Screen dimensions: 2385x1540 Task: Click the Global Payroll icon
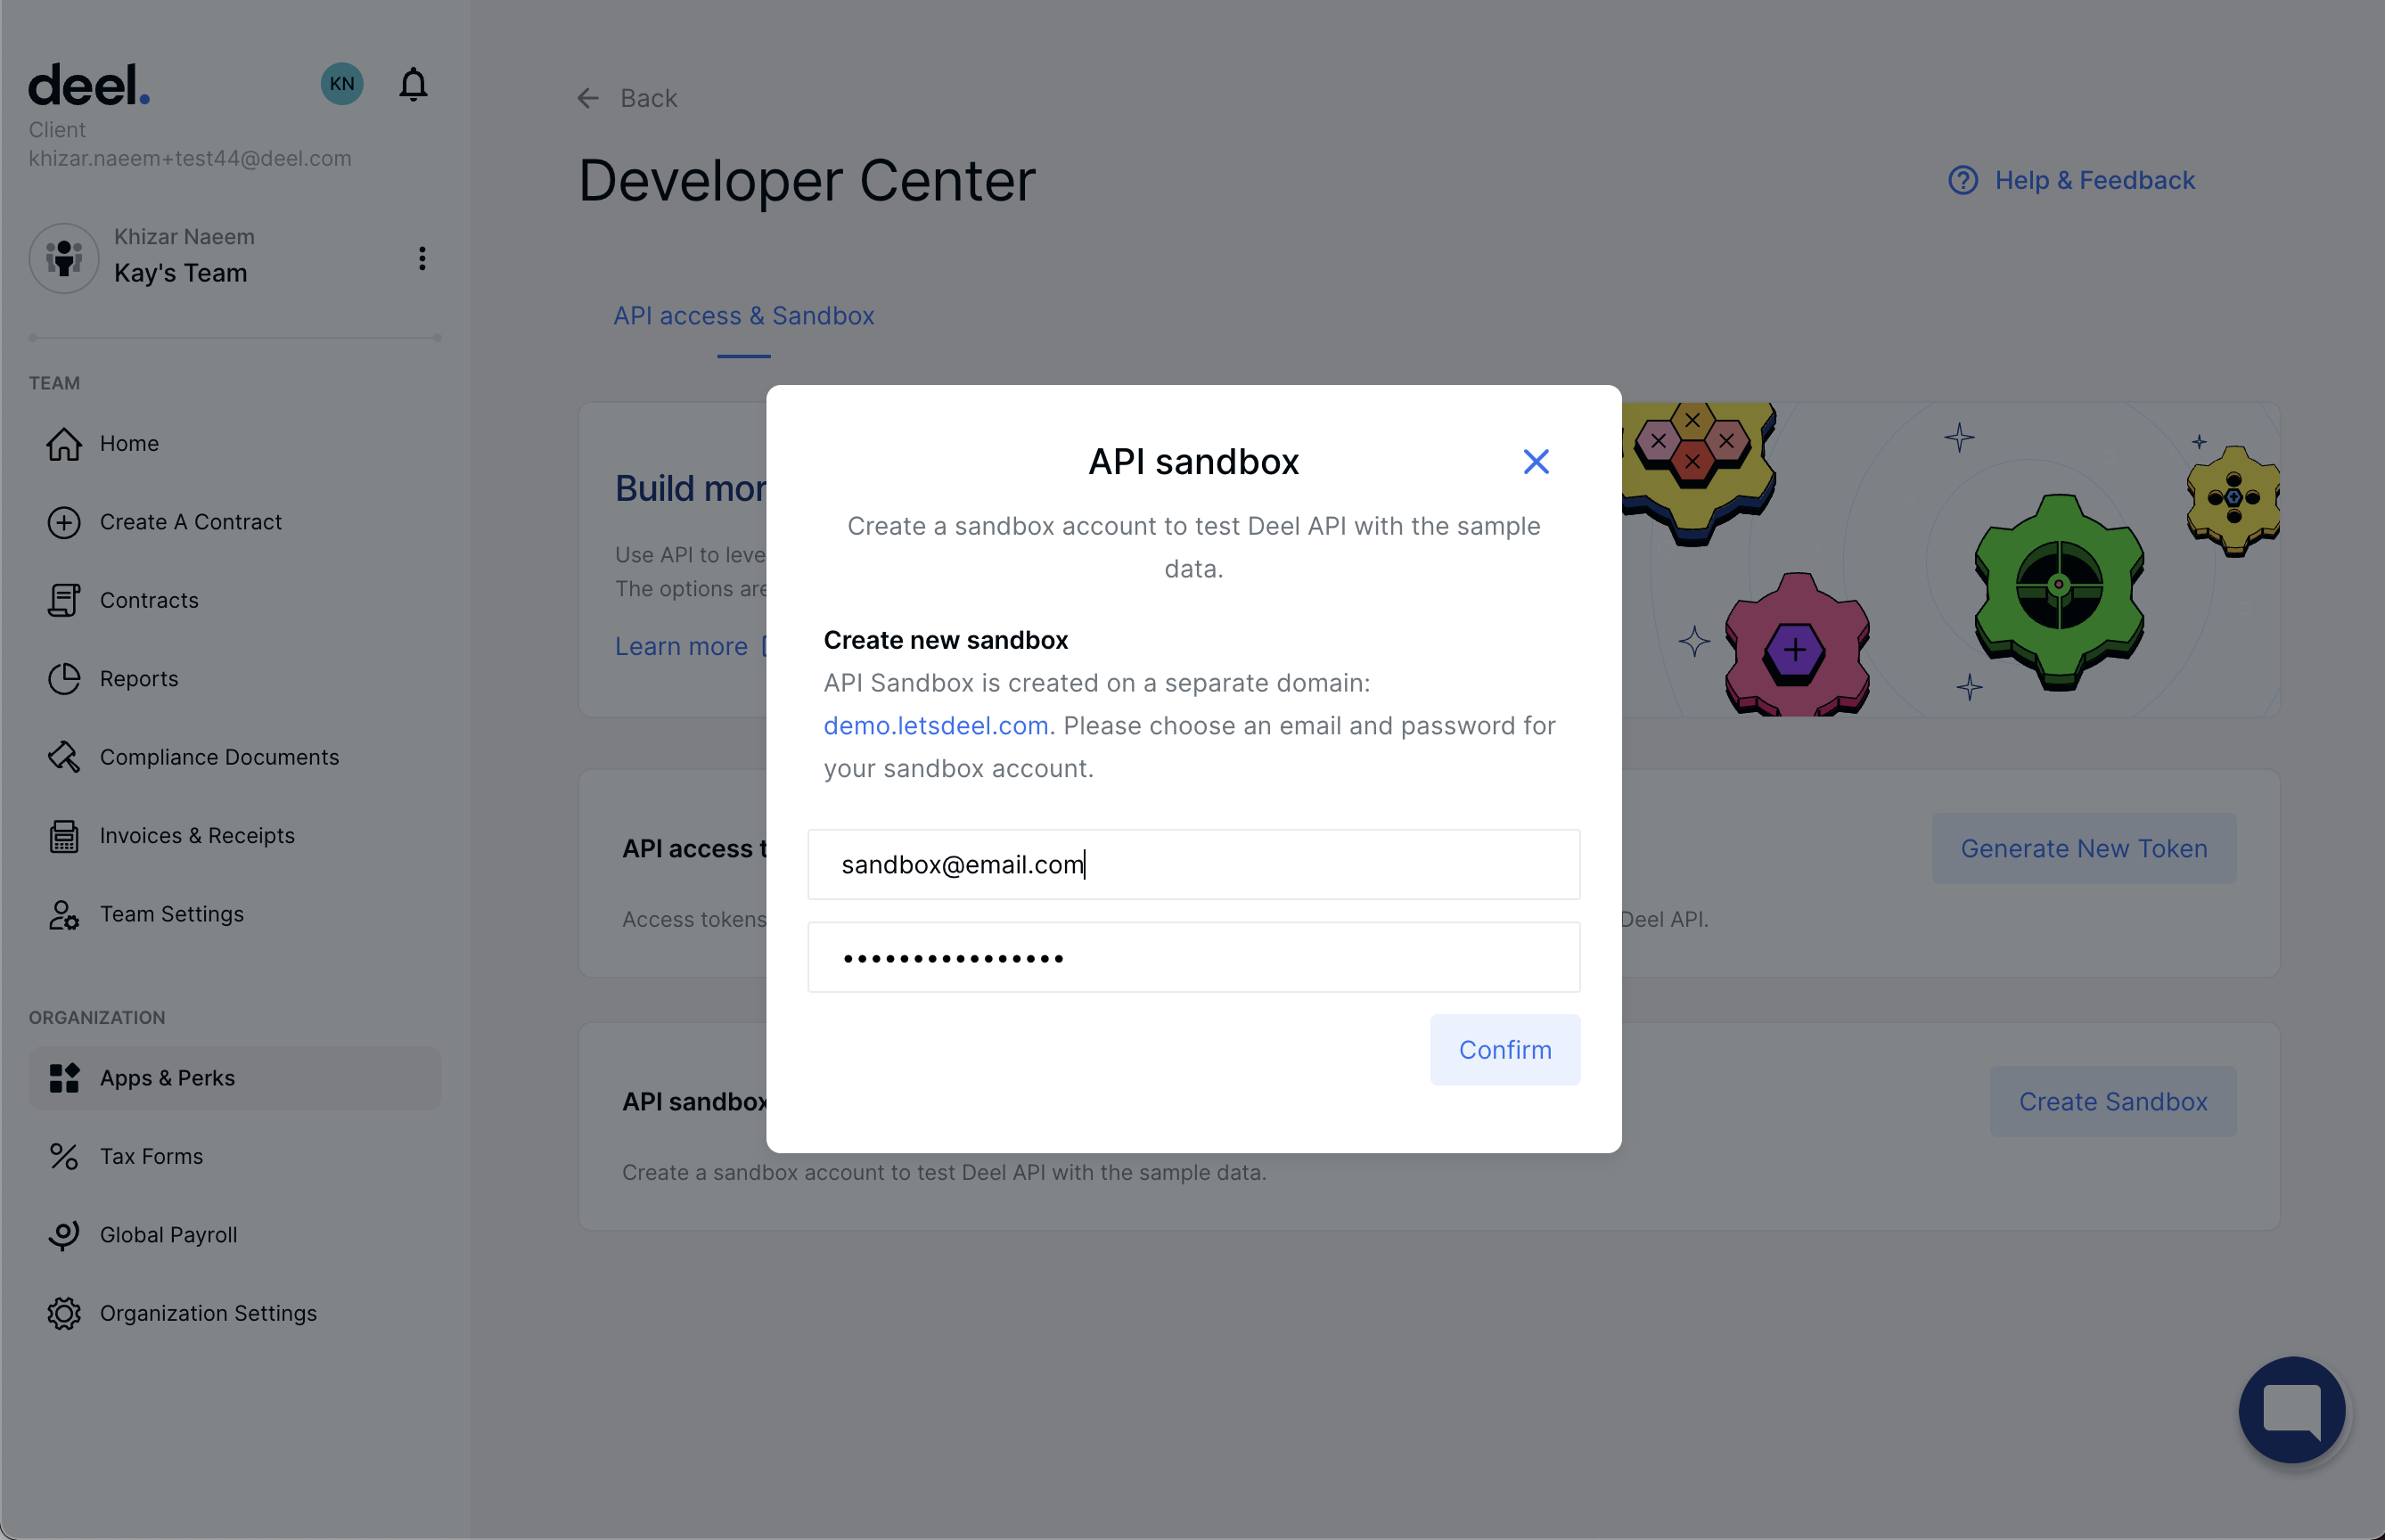(x=64, y=1235)
